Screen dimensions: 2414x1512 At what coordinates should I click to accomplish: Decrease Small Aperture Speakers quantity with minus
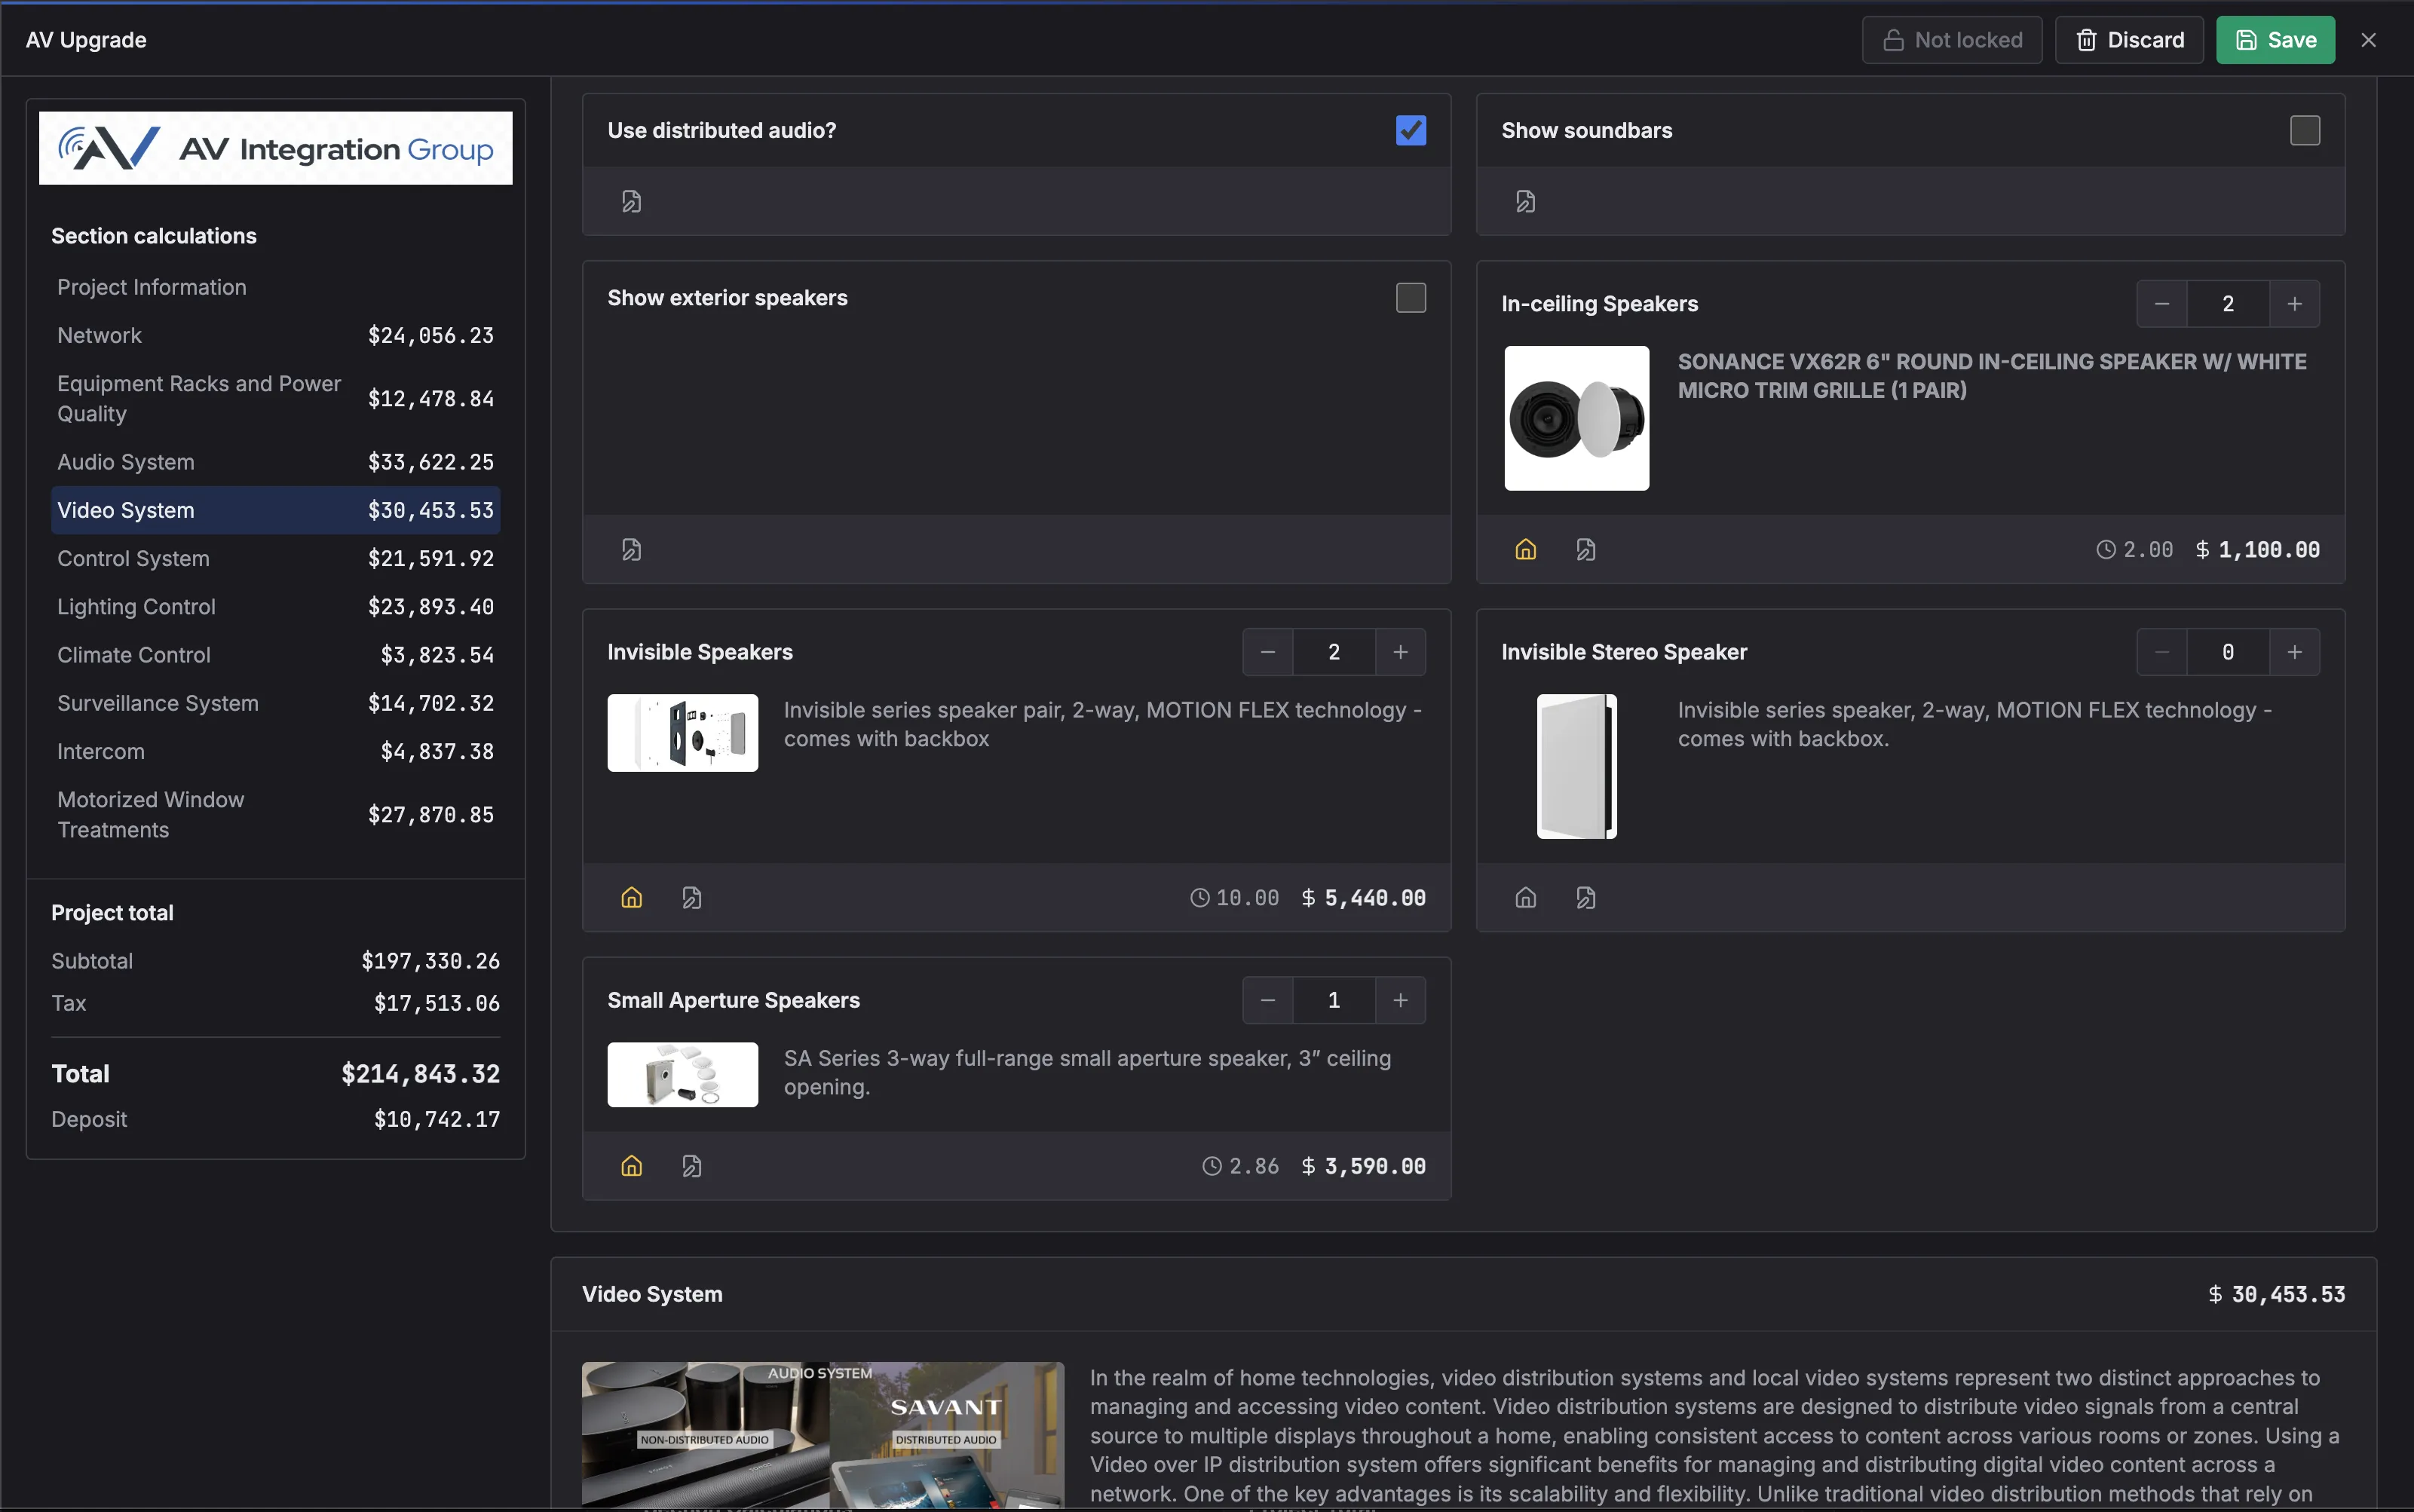point(1267,999)
